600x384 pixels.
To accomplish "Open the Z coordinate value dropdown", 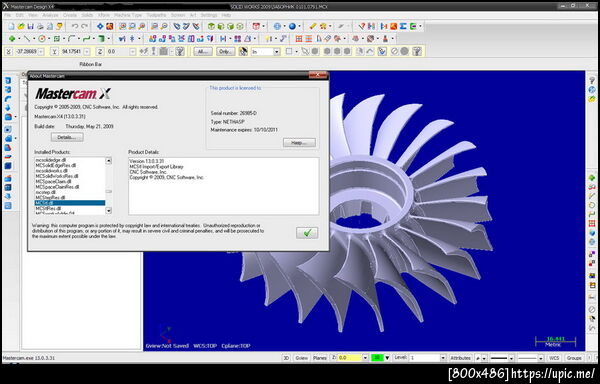I will (132, 52).
